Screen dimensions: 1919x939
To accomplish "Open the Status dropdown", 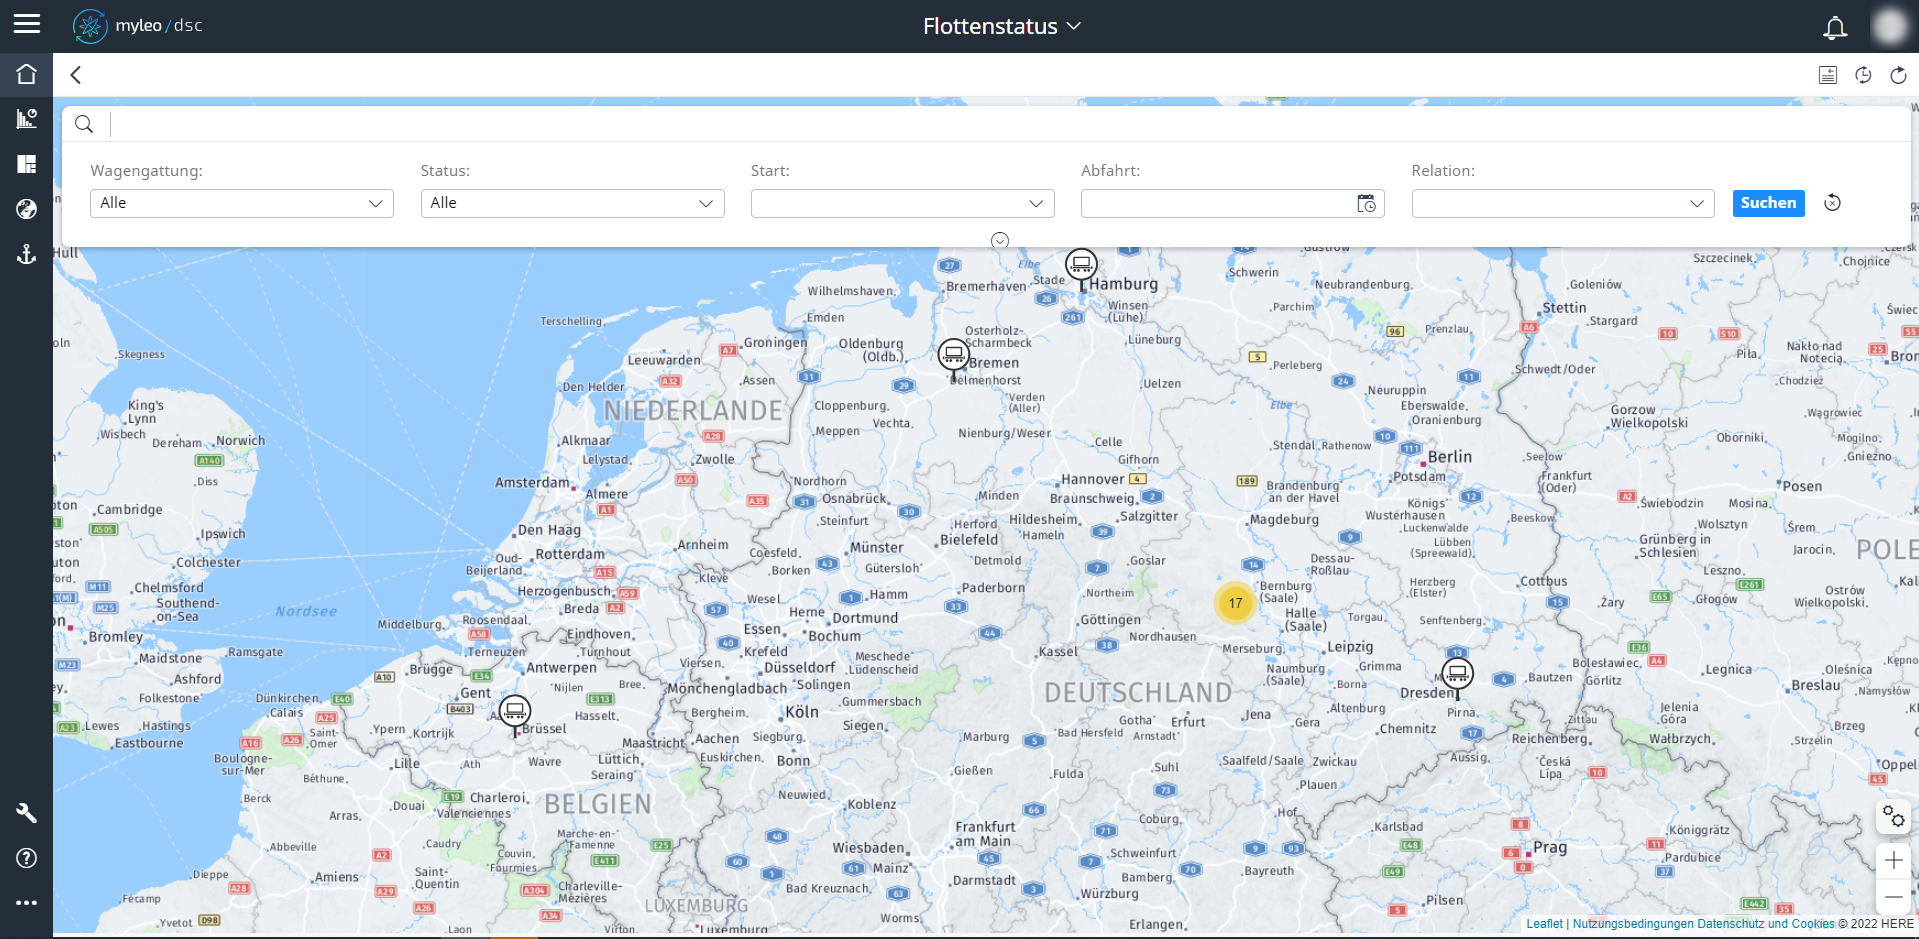I will click(x=572, y=203).
